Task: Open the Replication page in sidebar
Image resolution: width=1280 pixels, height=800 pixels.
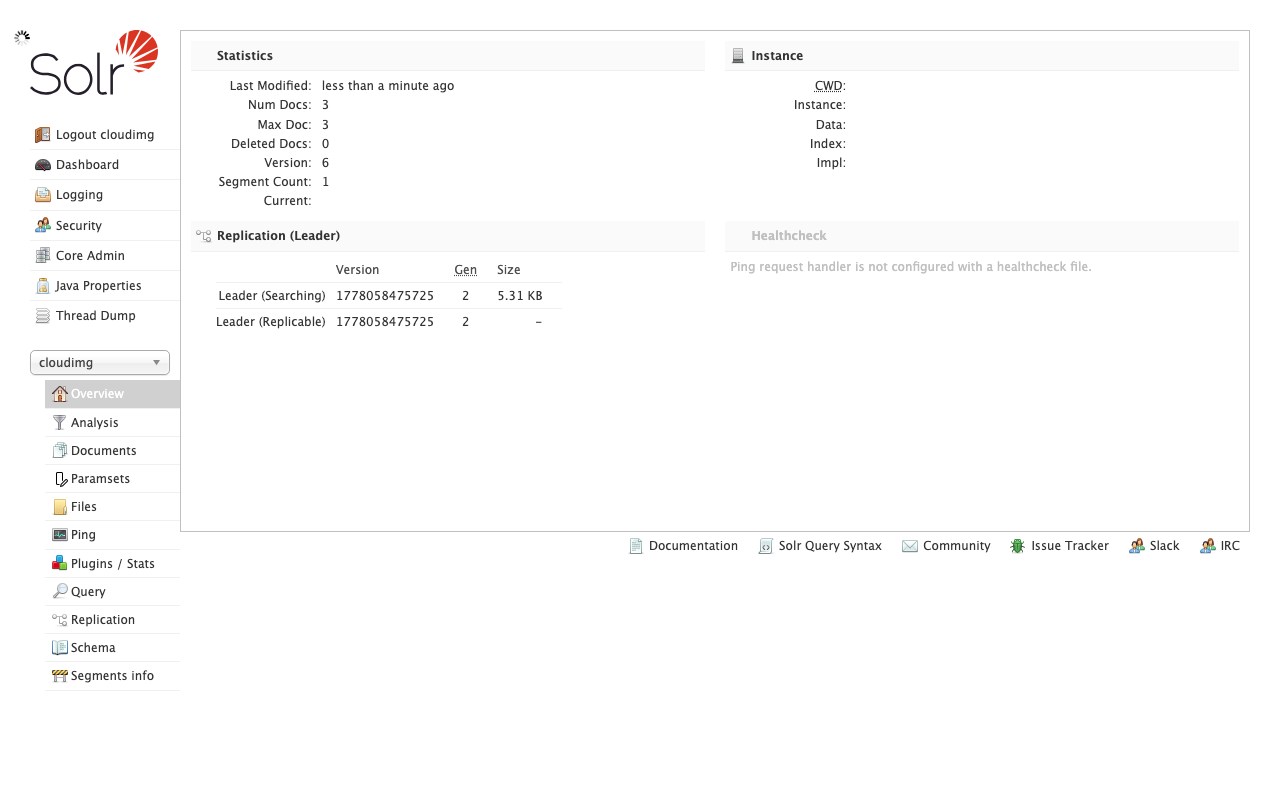Action: (x=113, y=620)
